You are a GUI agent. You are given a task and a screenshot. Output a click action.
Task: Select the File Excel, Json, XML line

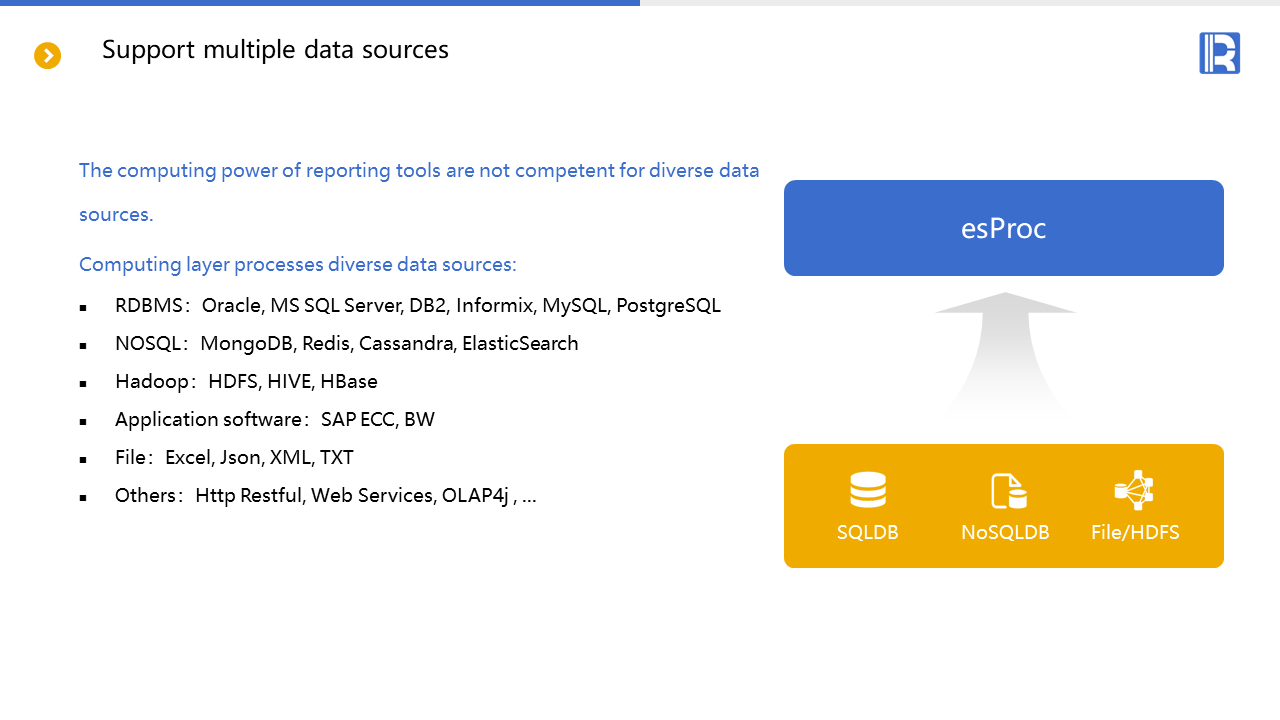234,458
